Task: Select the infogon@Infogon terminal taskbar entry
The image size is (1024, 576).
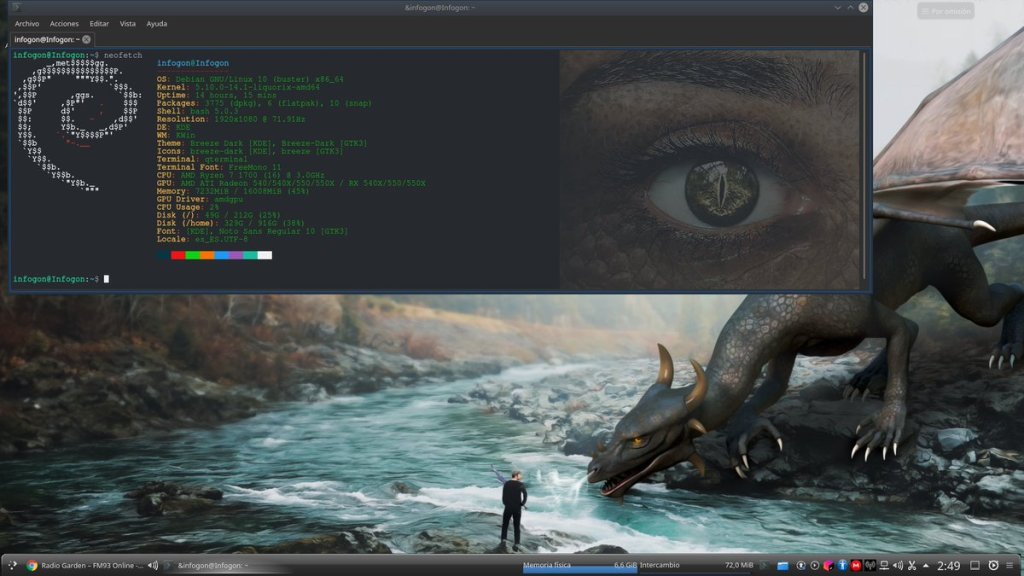Action: point(212,566)
